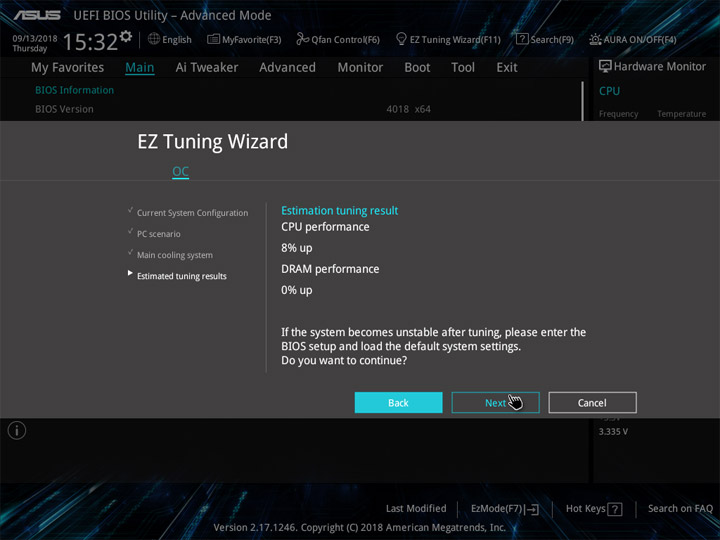Select Current System Configuration step
Viewport: 720px width, 540px height.
[192, 213]
